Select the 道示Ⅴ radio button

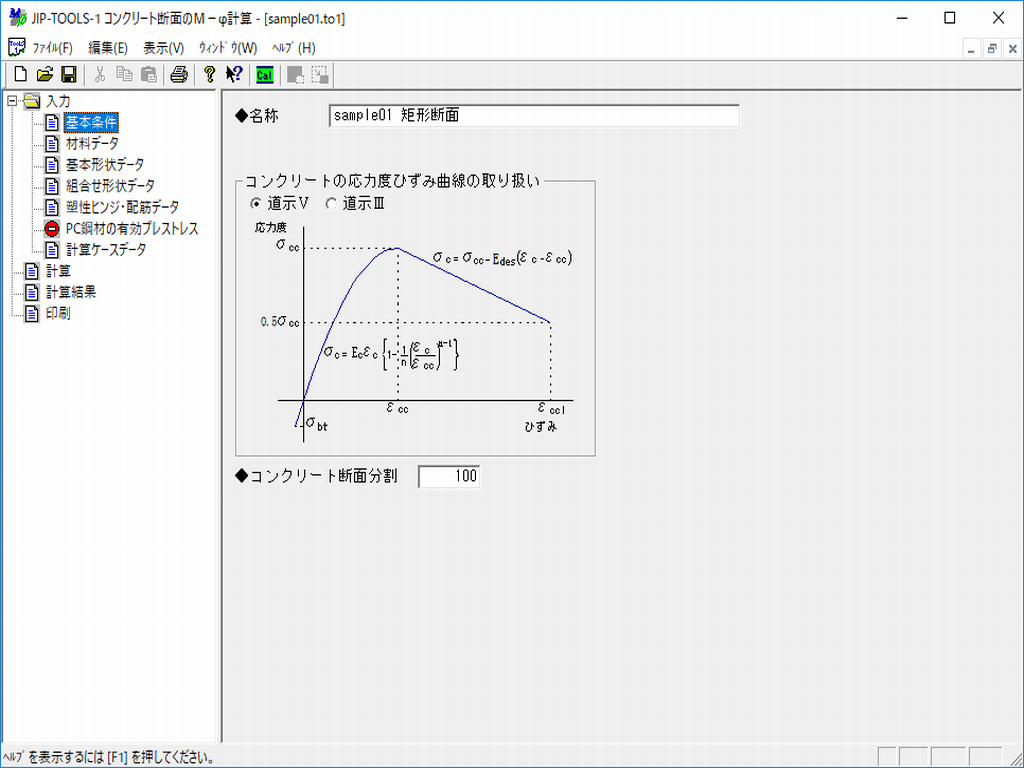coord(256,203)
